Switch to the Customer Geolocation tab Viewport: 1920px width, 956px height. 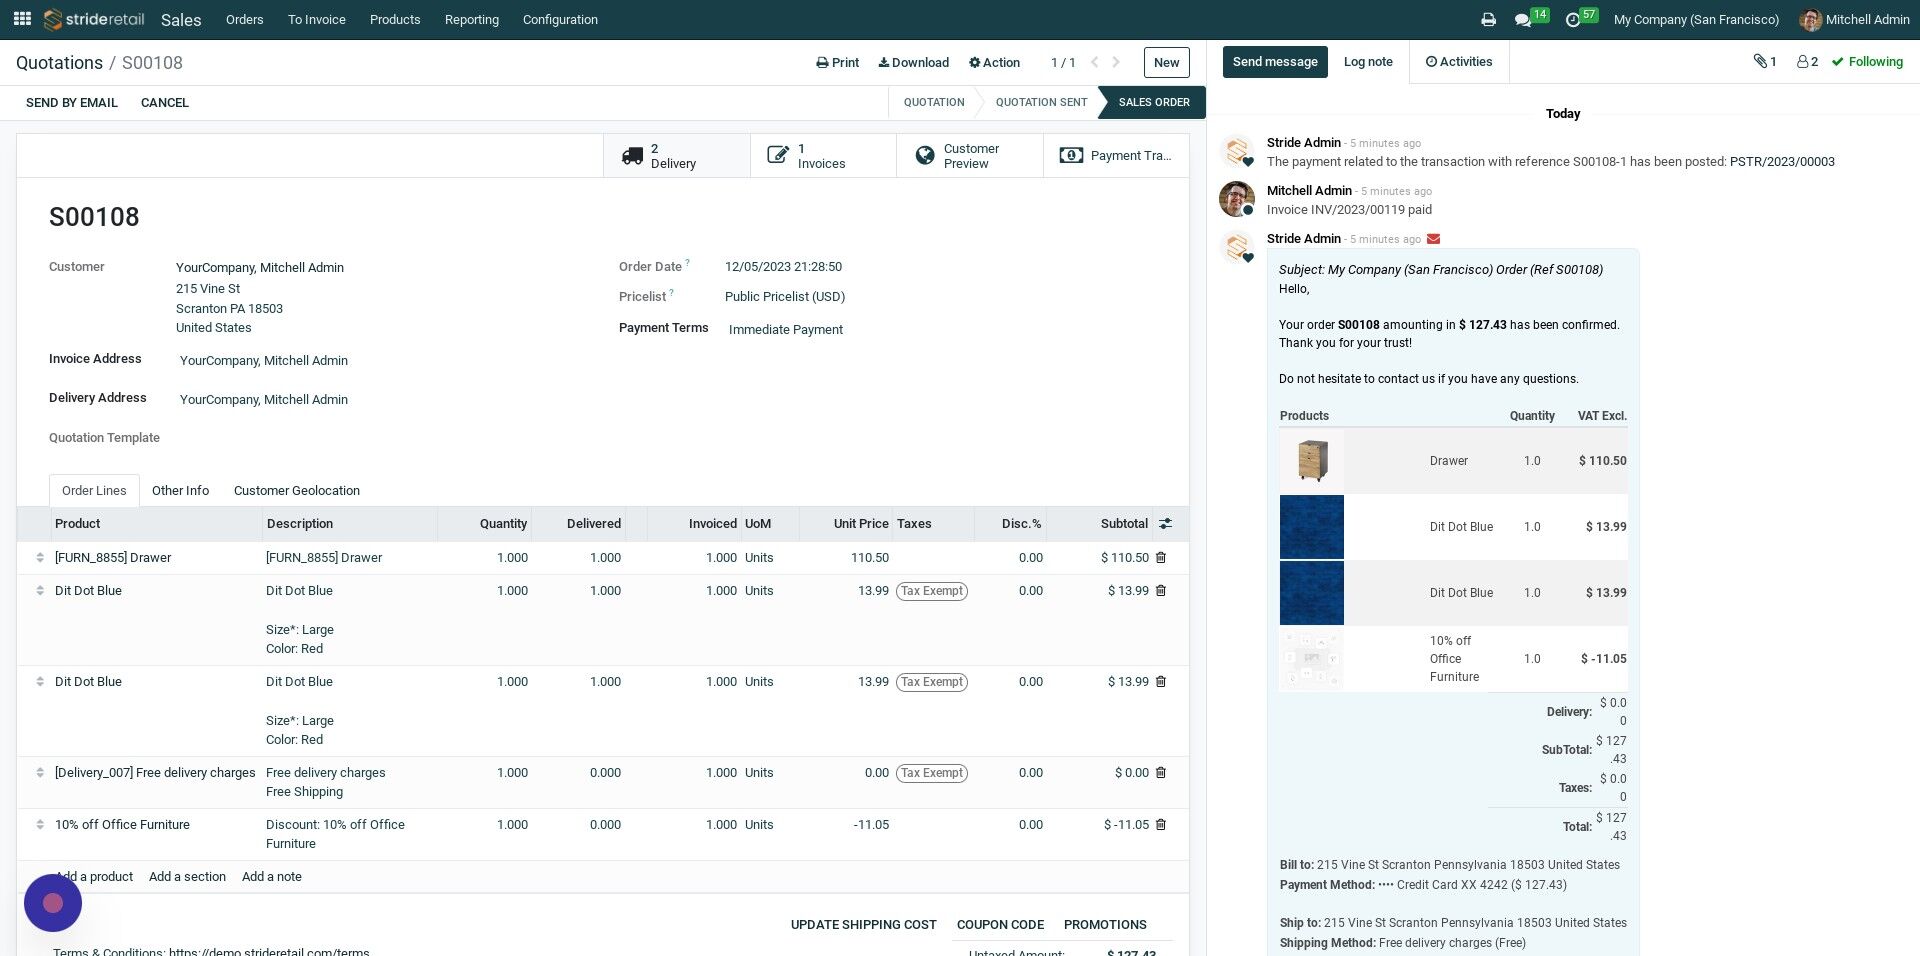[297, 491]
